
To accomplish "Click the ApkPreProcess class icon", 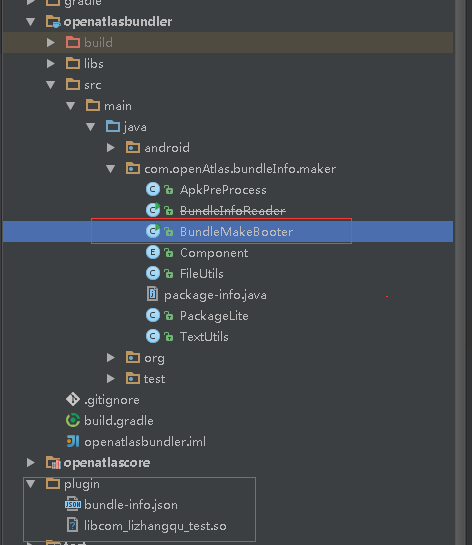I will pyautogui.click(x=153, y=189).
